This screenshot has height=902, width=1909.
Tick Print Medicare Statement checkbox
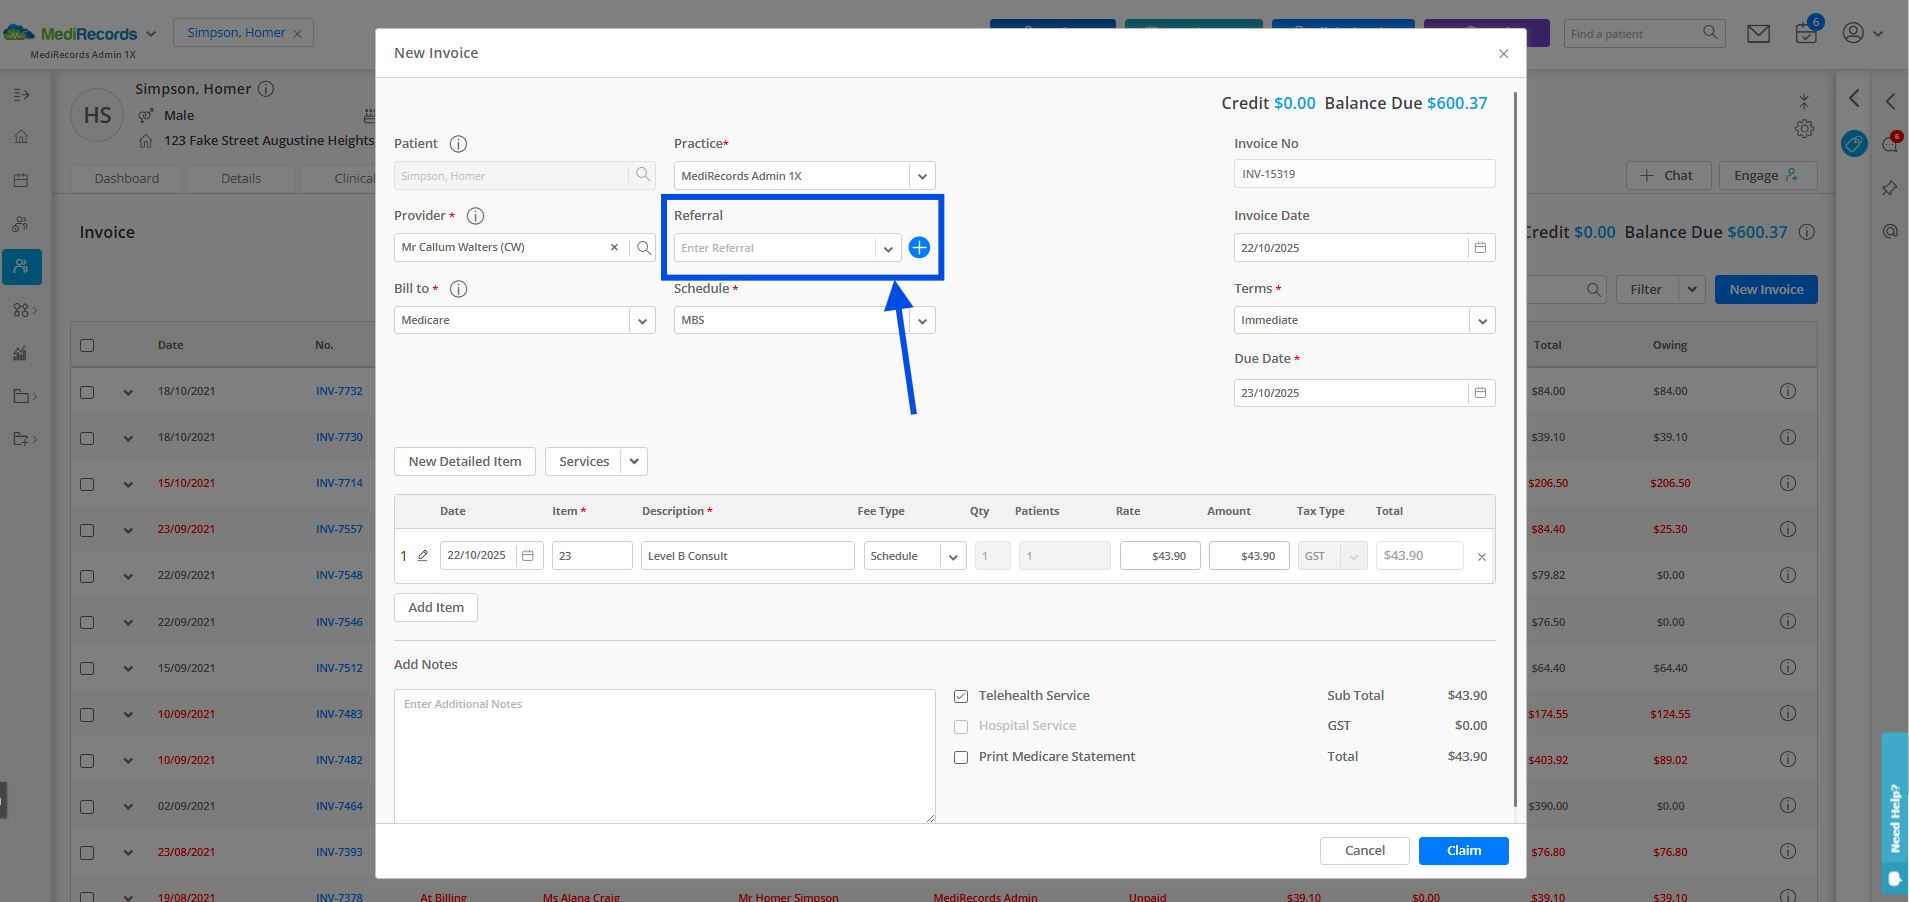click(x=961, y=757)
